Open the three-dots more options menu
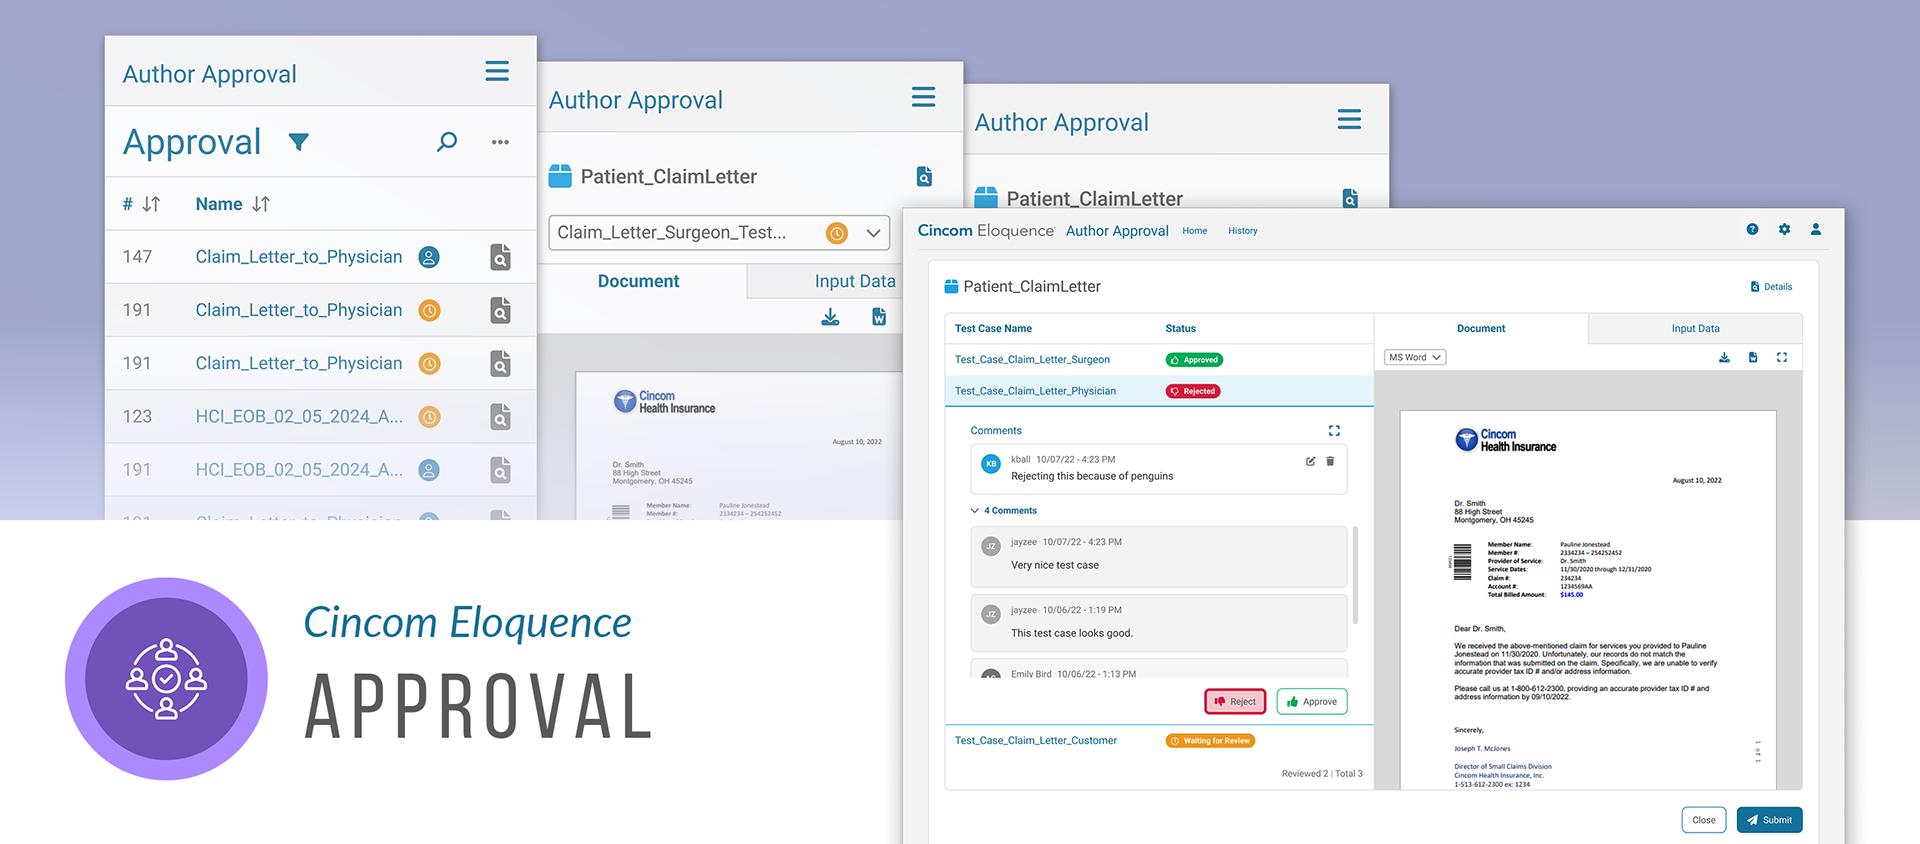1920x844 pixels. (x=500, y=142)
